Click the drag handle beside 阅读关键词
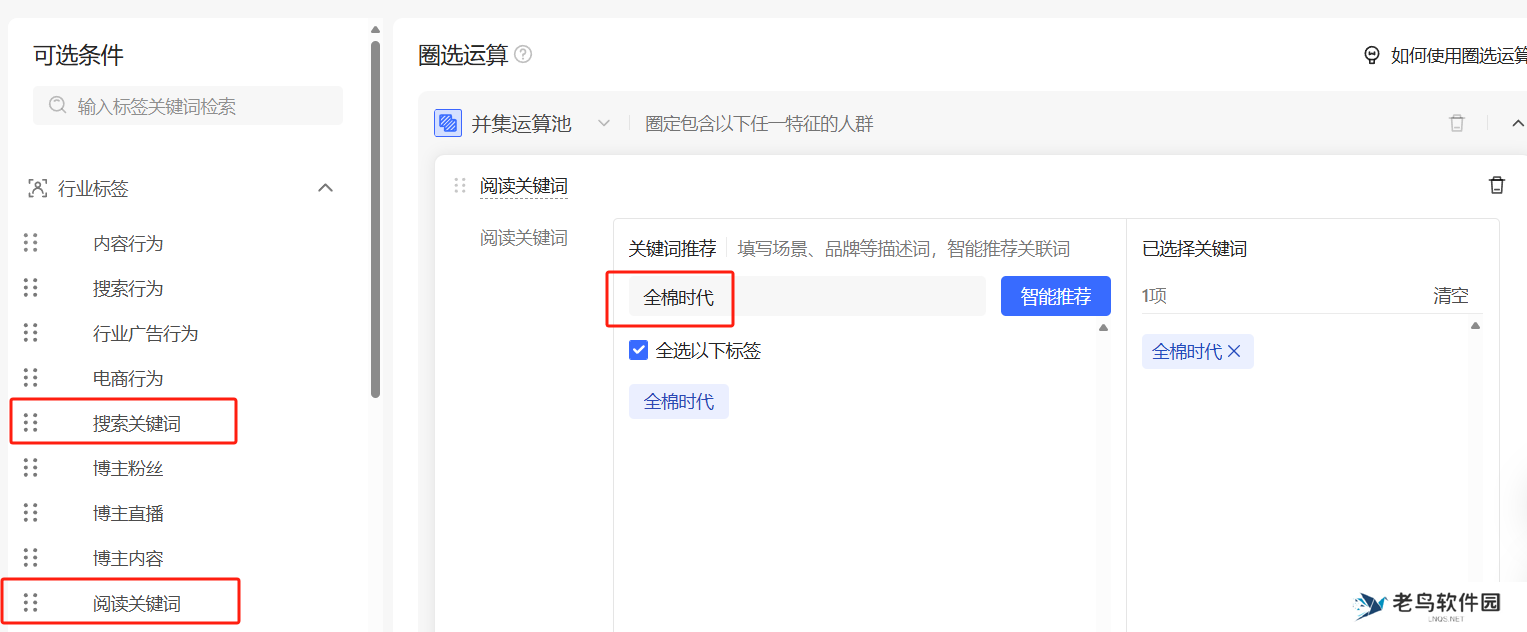 [30, 601]
